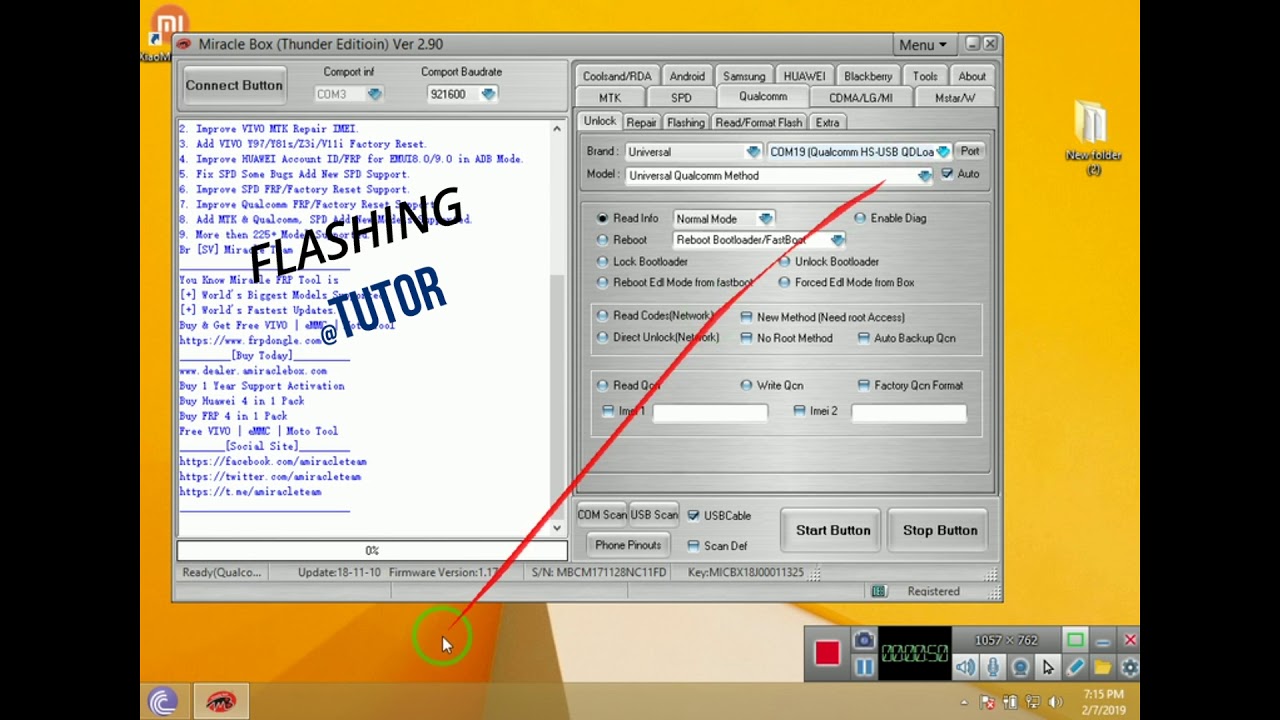
Task: Select the Unlock Bootloader radio button
Action: click(784, 261)
